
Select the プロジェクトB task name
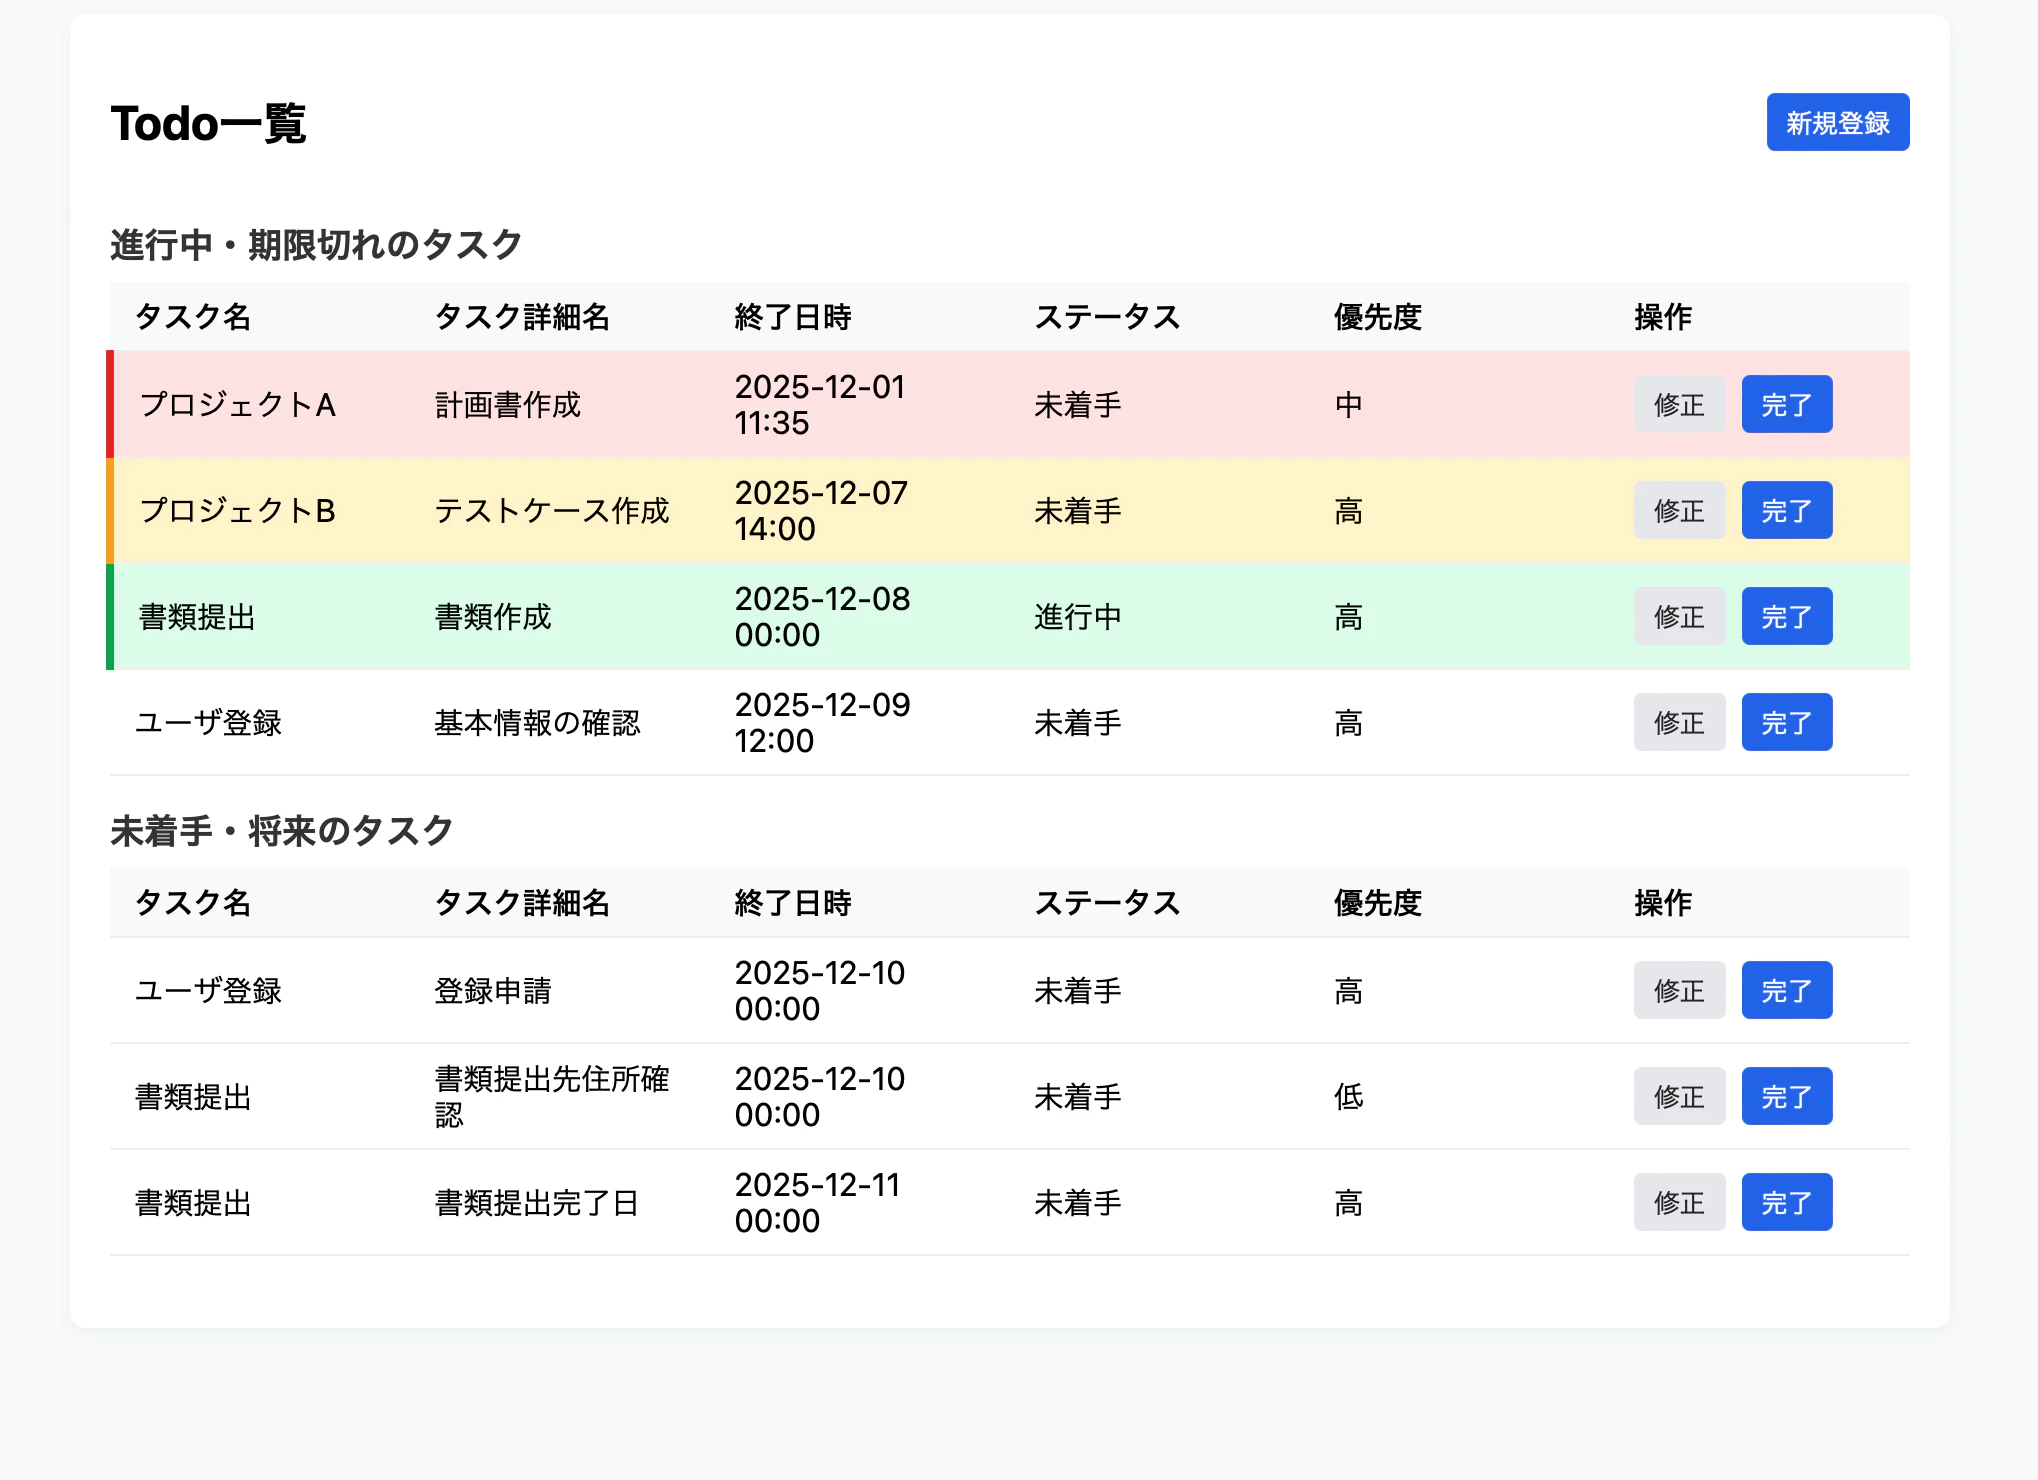[237, 510]
